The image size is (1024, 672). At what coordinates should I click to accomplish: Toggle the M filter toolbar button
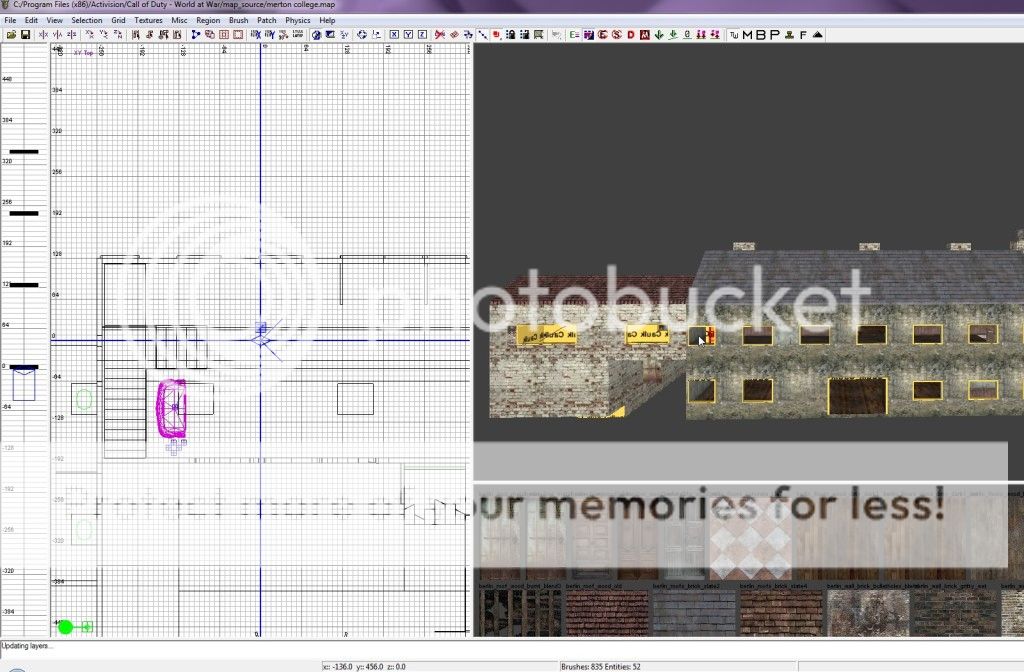point(748,35)
